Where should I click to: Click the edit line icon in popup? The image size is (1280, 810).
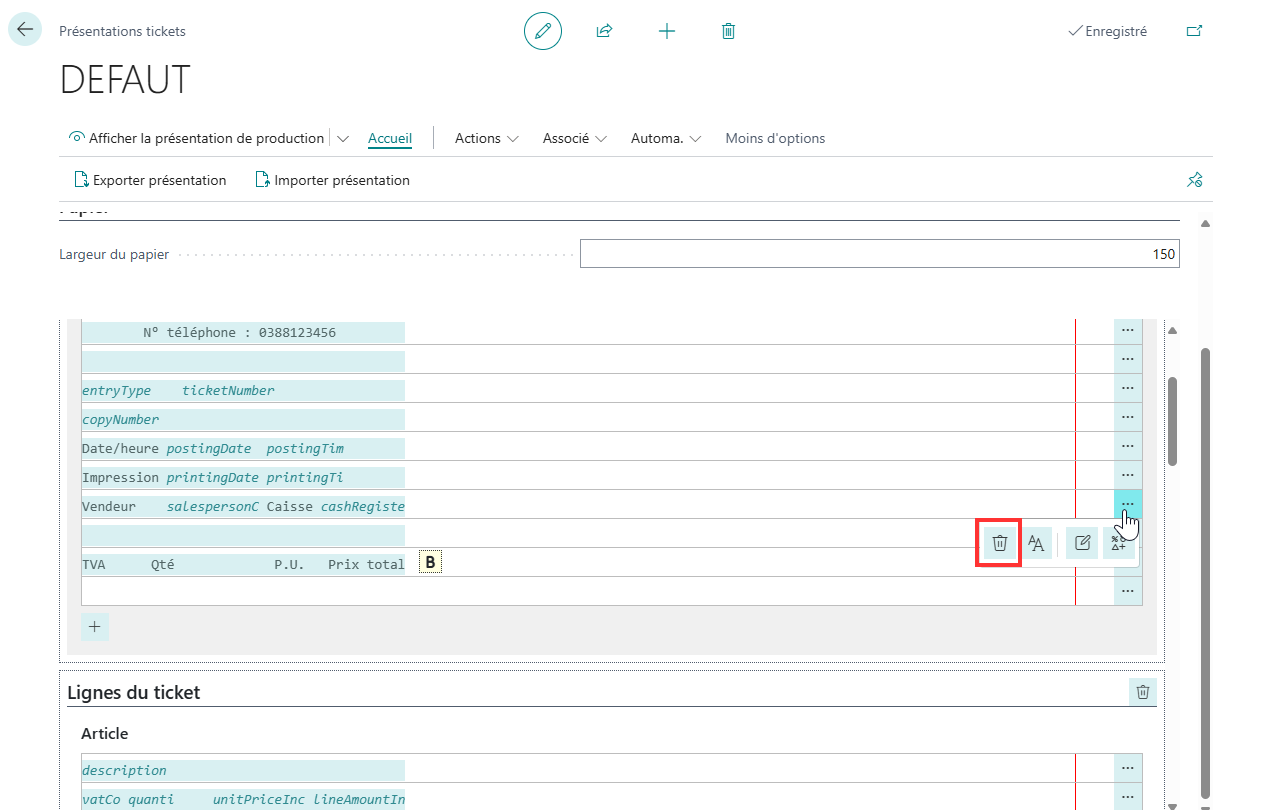[1082, 543]
